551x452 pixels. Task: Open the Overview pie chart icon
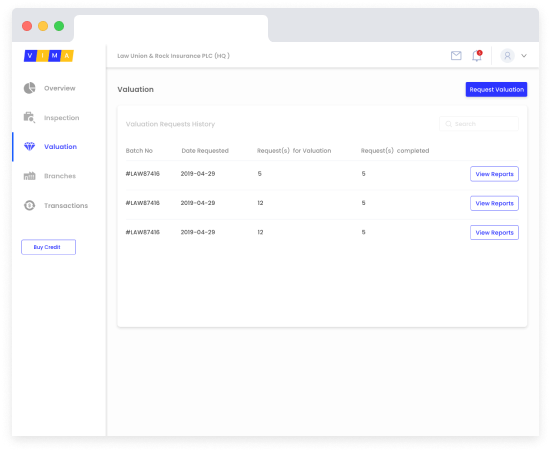coord(30,88)
